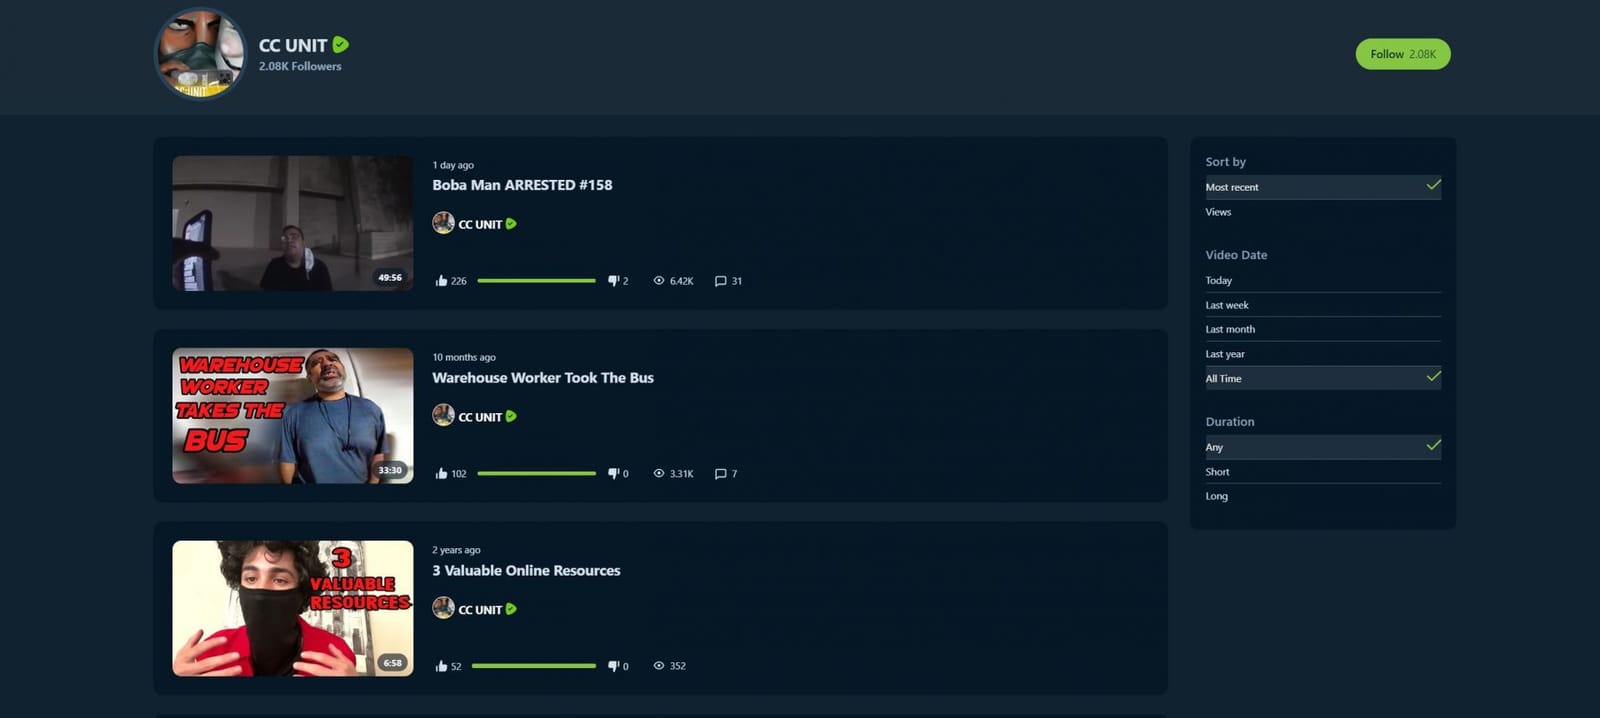1600x718 pixels.
Task: Filter video date to Today
Action: (1218, 281)
